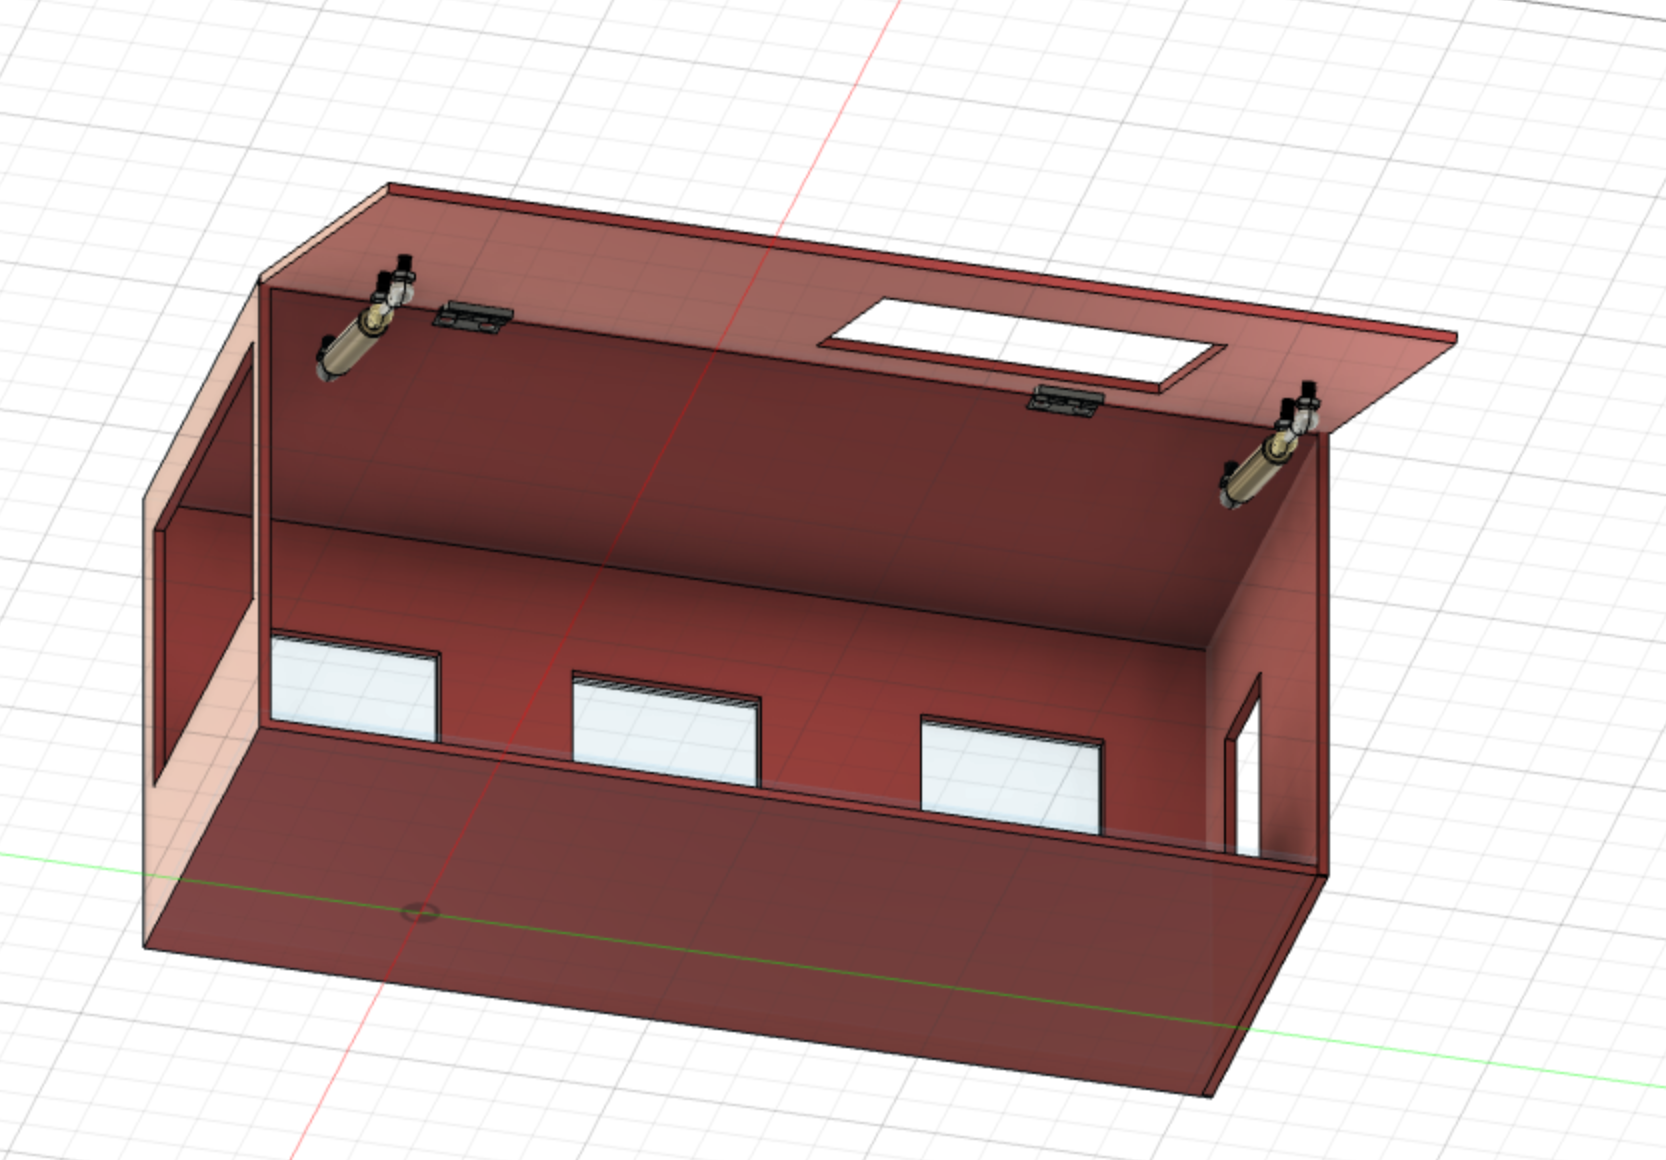Select the left window pane on the back wall
1666x1160 pixels.
(354, 687)
